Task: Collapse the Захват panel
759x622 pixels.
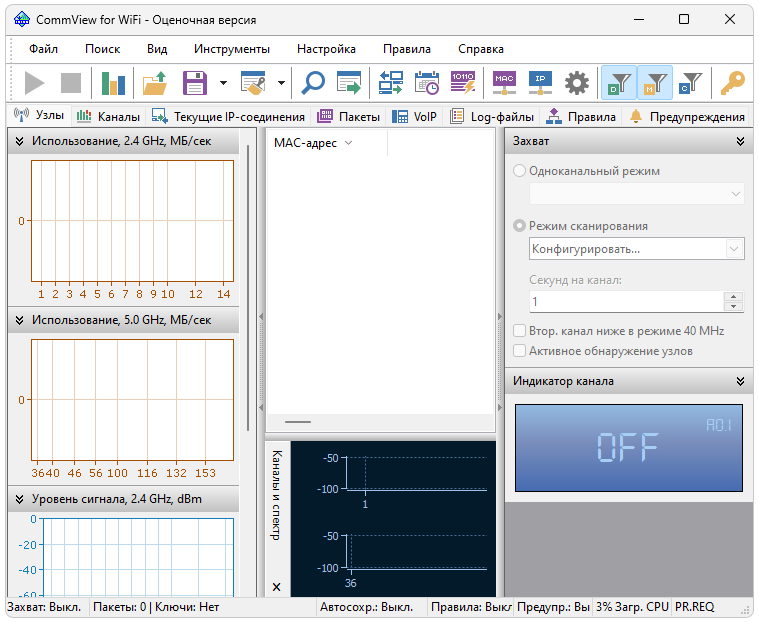Action: (740, 142)
